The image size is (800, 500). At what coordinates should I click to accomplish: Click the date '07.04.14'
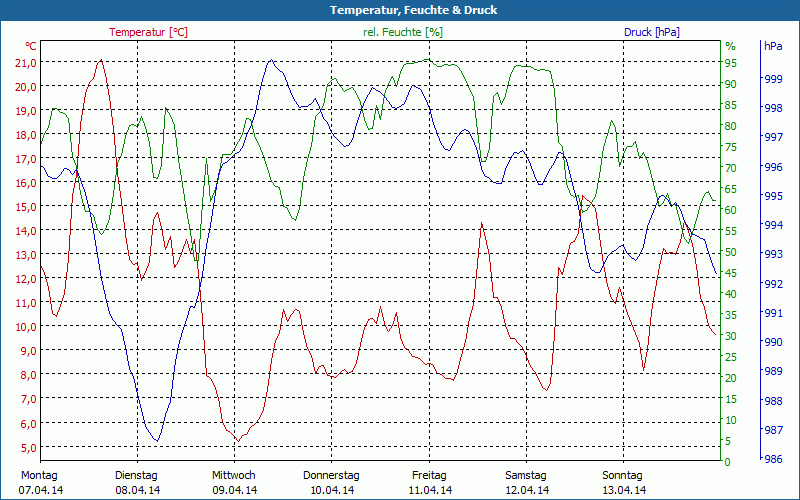(x=41, y=490)
